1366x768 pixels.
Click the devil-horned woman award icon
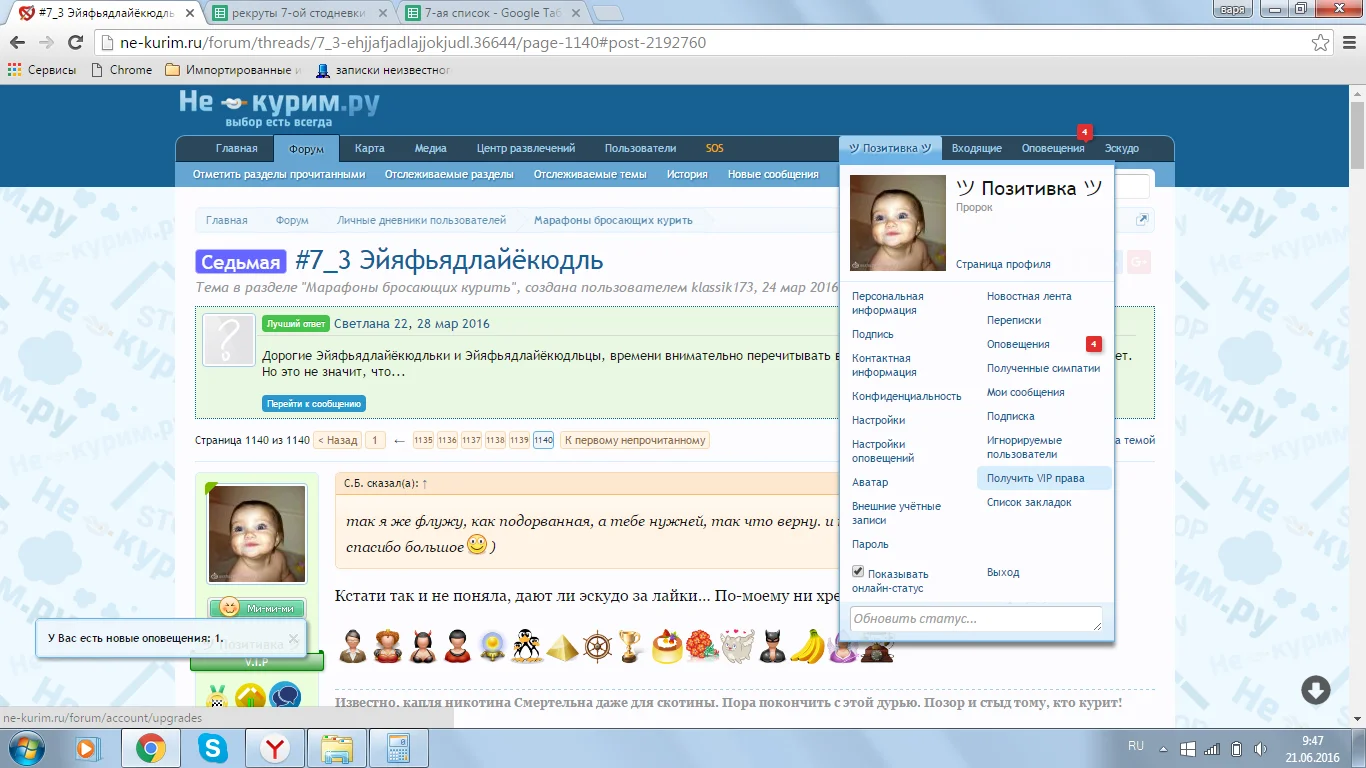[x=422, y=646]
